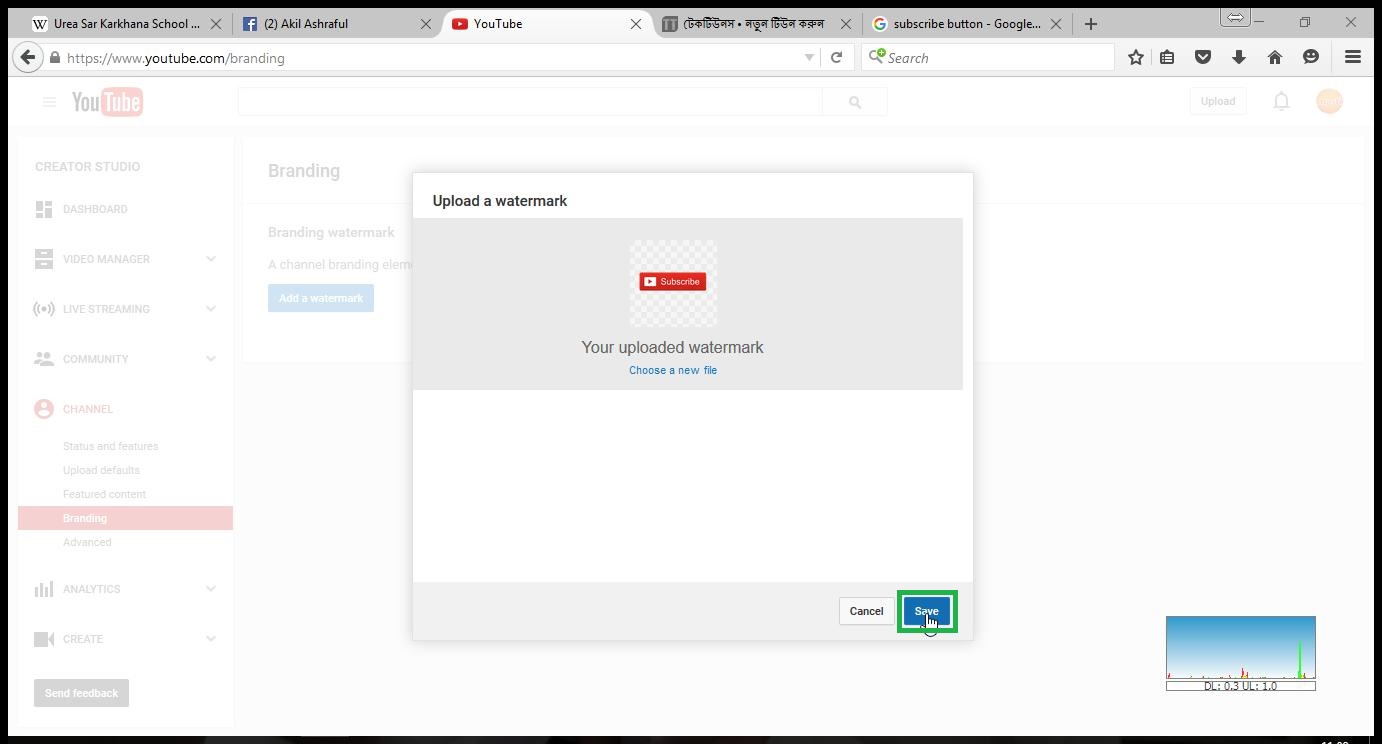
Task: Open 'Upload defaults' channel page
Action: (x=101, y=470)
